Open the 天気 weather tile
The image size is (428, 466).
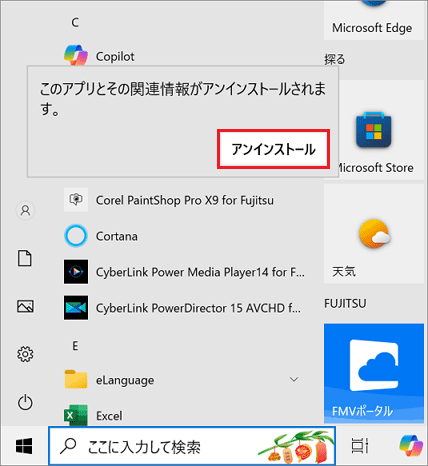(x=374, y=234)
